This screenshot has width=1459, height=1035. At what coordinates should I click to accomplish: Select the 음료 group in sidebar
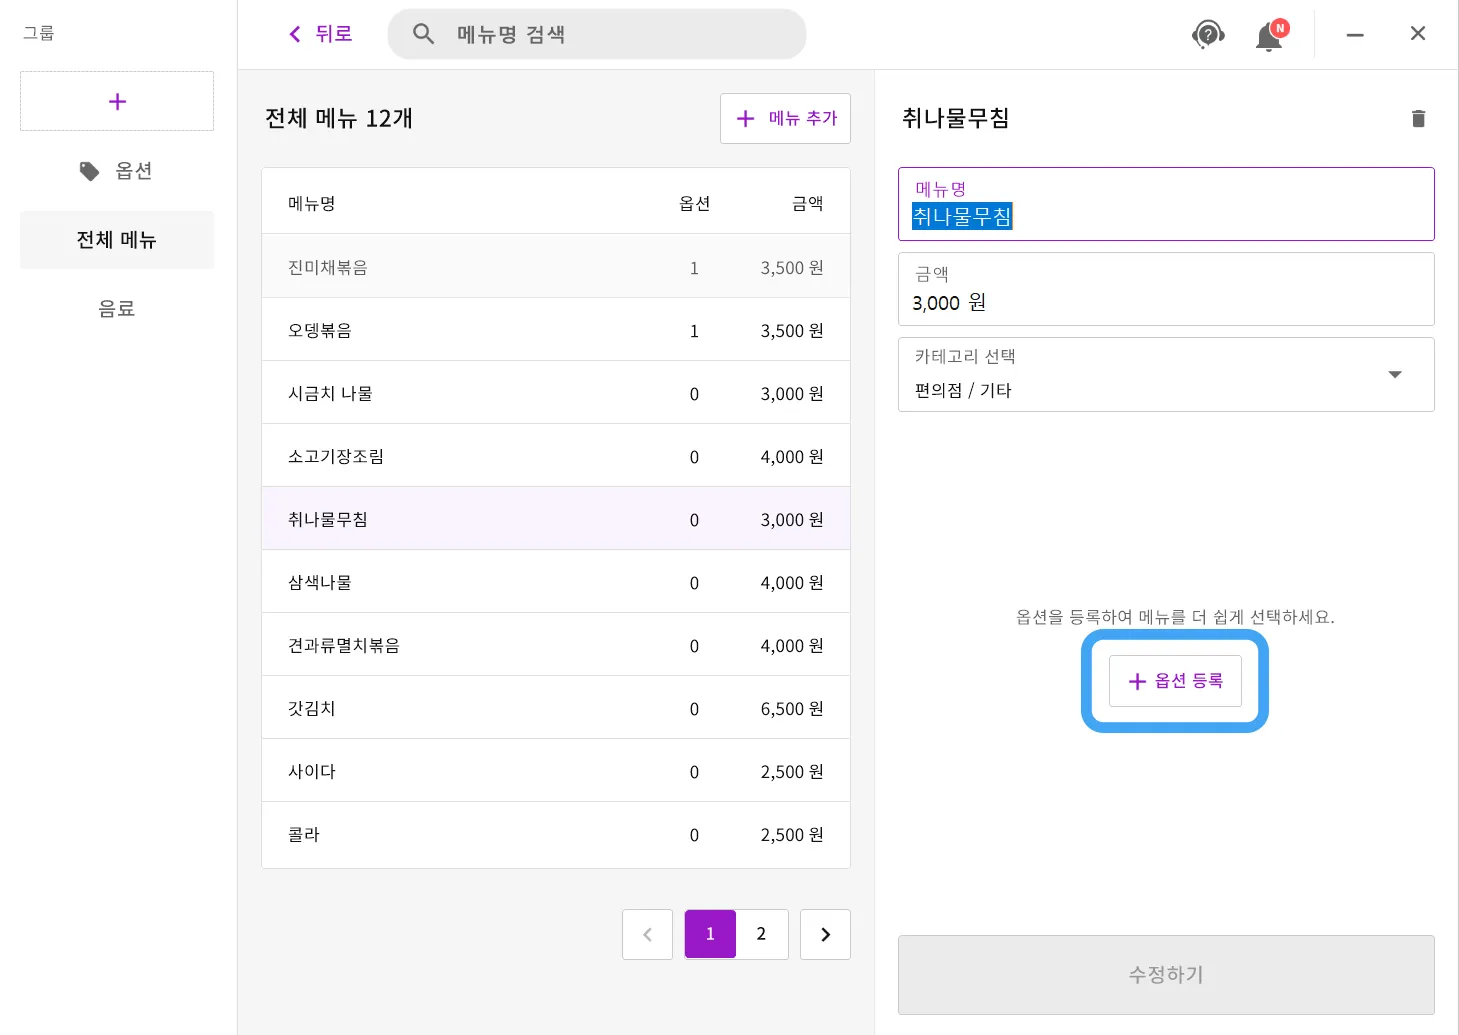point(117,309)
